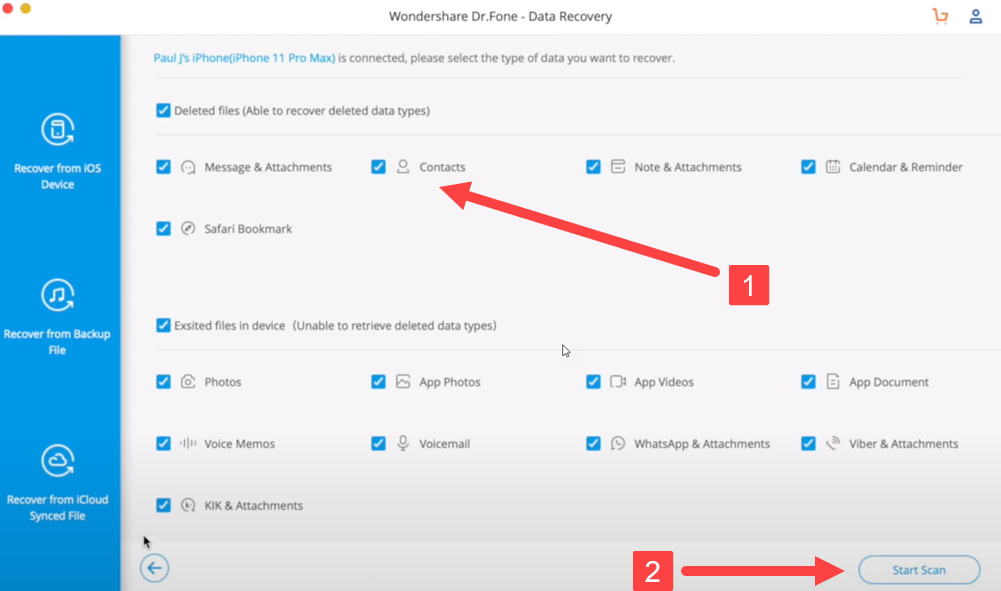Select Recover from iCloud Synced File label
The width and height of the screenshot is (1001, 591).
pyautogui.click(x=57, y=507)
